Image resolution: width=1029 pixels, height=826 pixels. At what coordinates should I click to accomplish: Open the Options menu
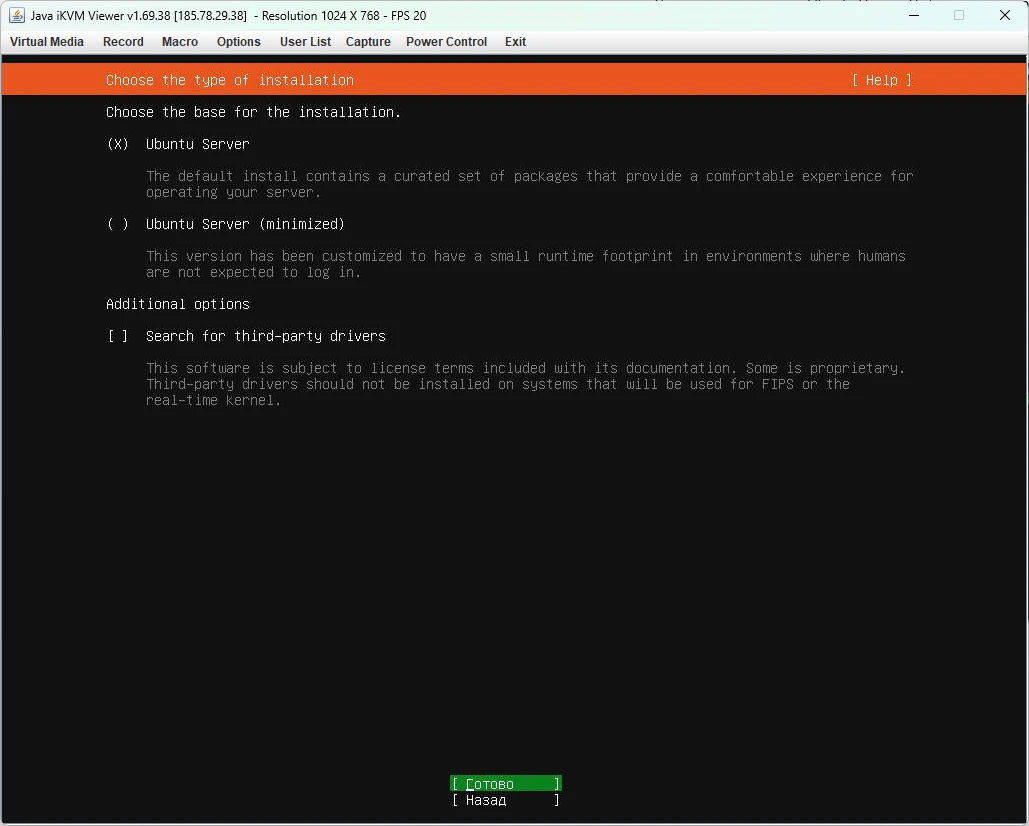(x=238, y=42)
